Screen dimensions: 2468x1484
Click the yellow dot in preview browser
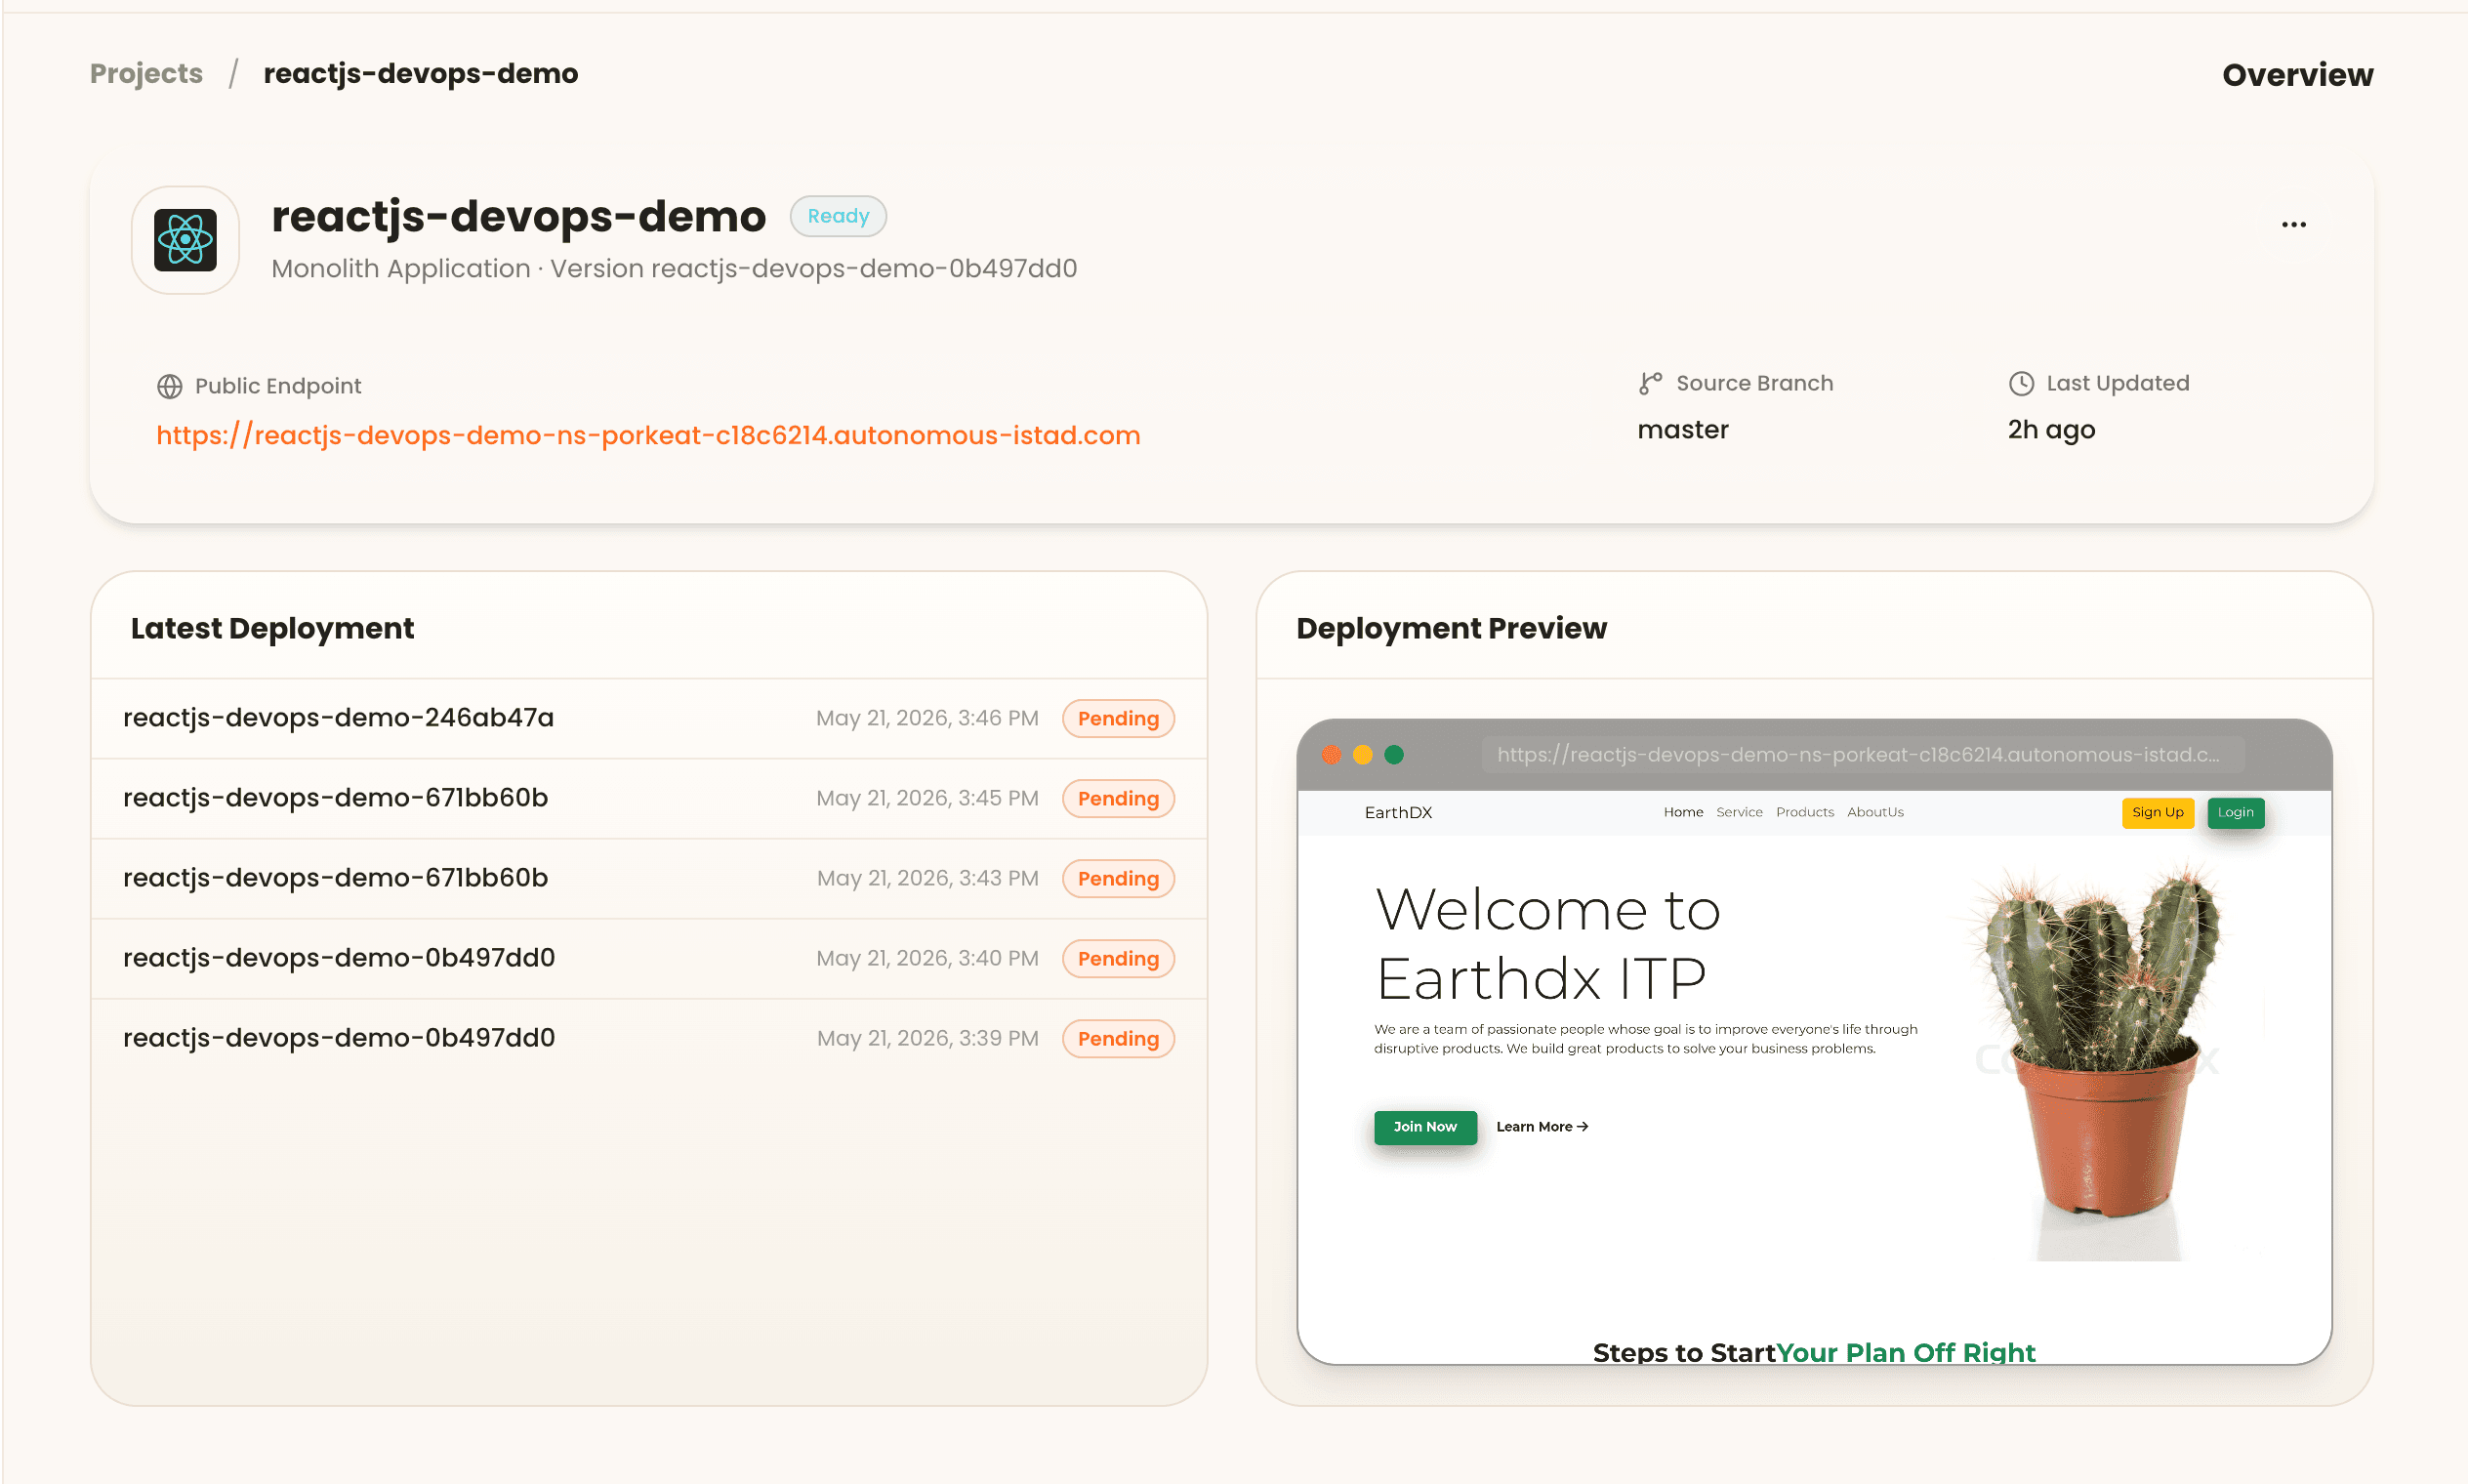tap(1362, 755)
